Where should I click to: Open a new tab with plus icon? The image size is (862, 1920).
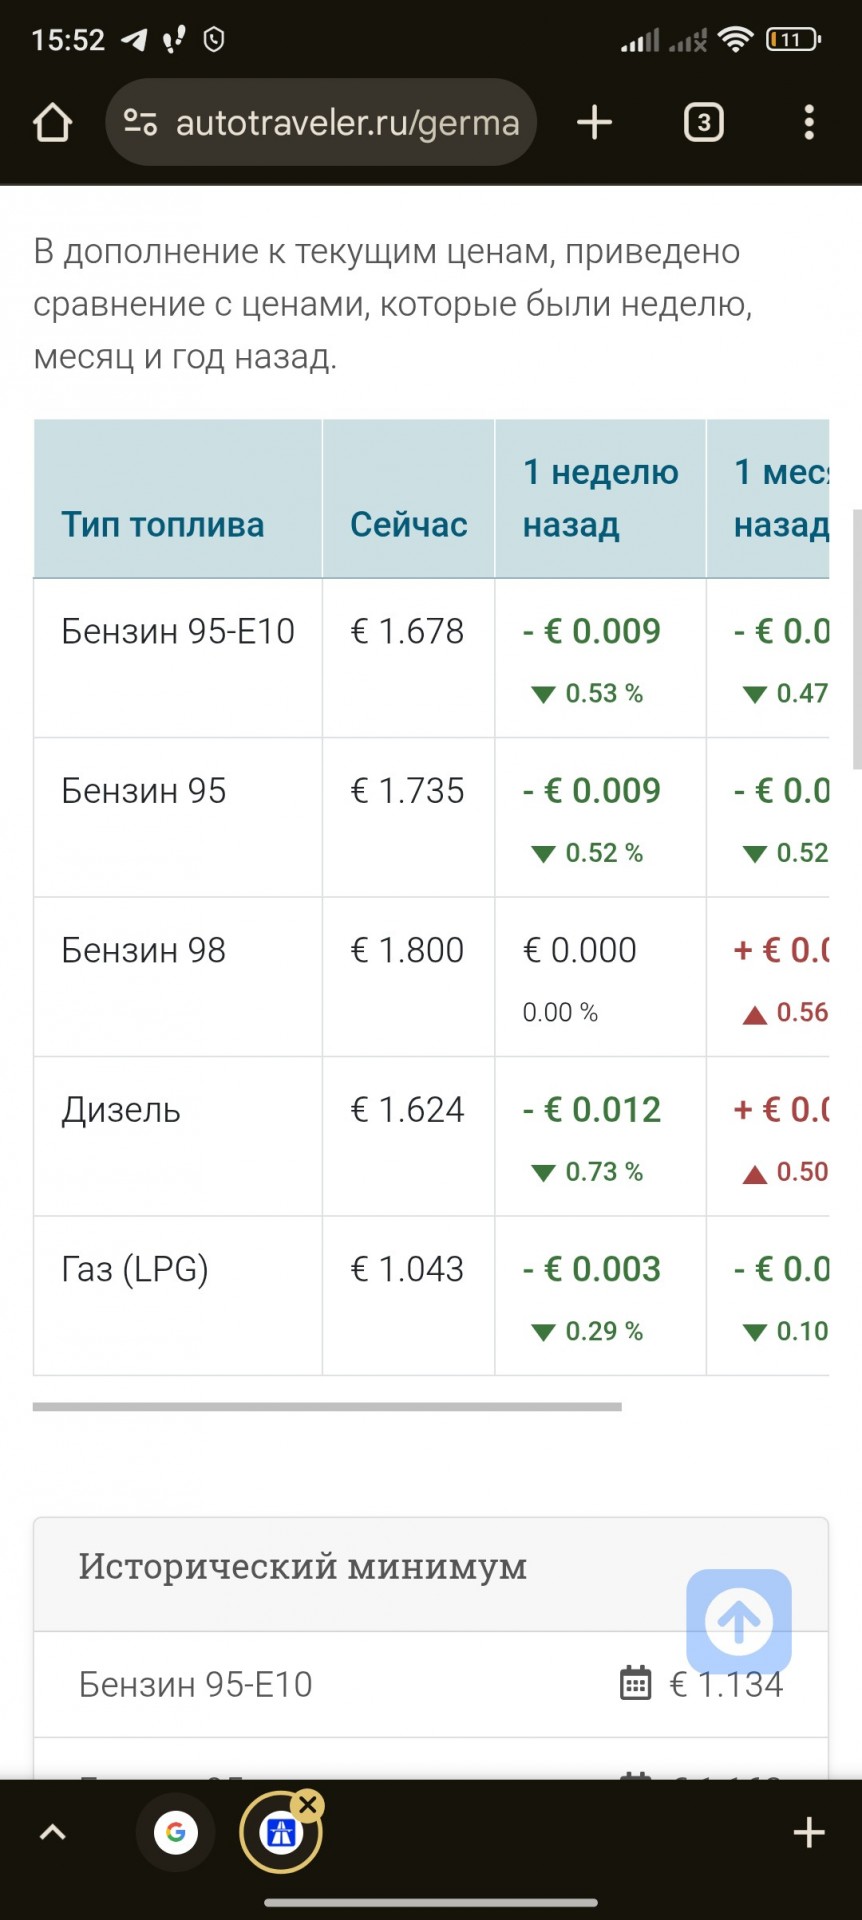point(594,123)
